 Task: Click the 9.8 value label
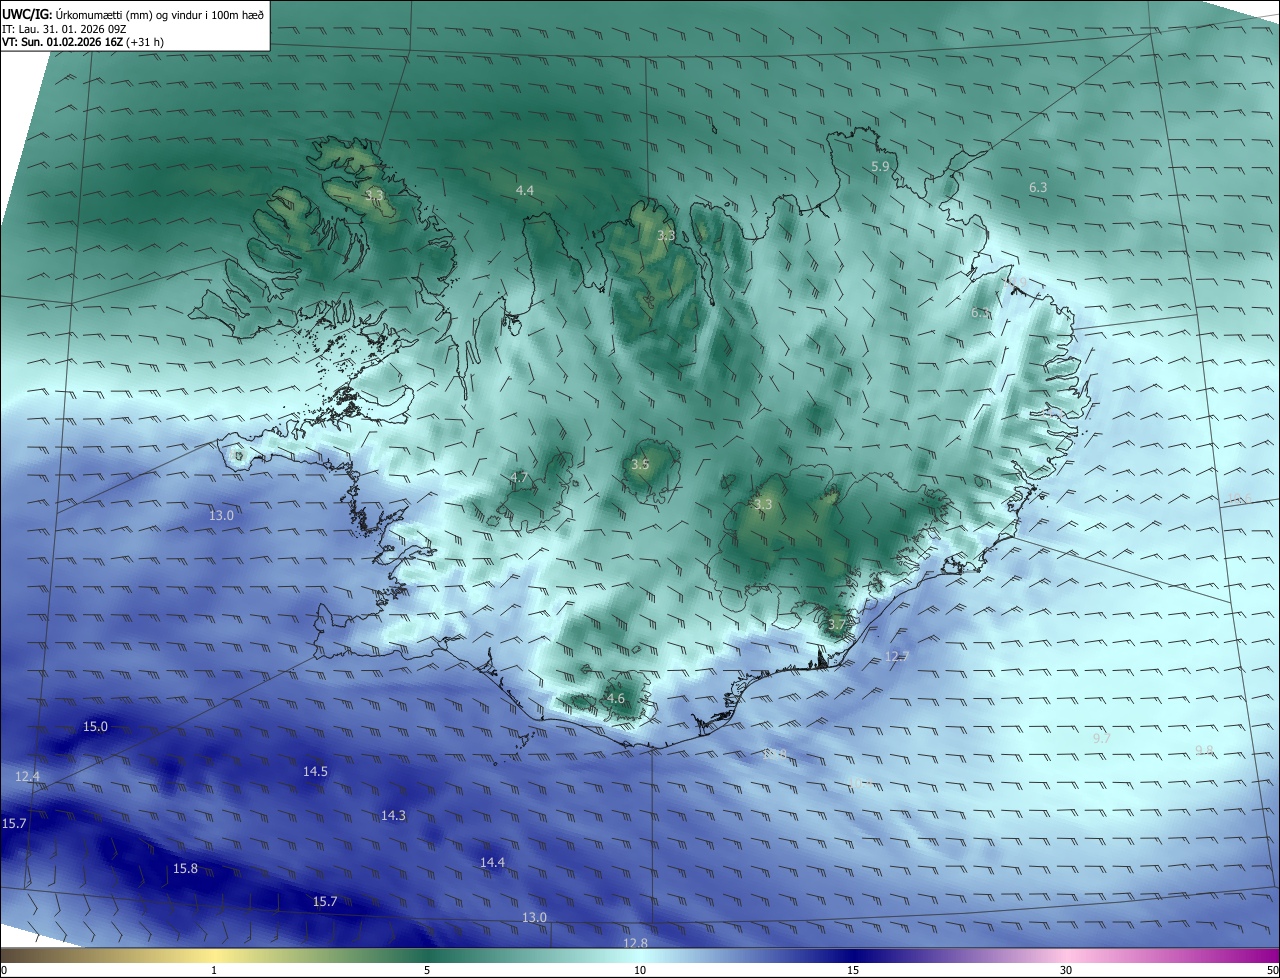(1204, 750)
